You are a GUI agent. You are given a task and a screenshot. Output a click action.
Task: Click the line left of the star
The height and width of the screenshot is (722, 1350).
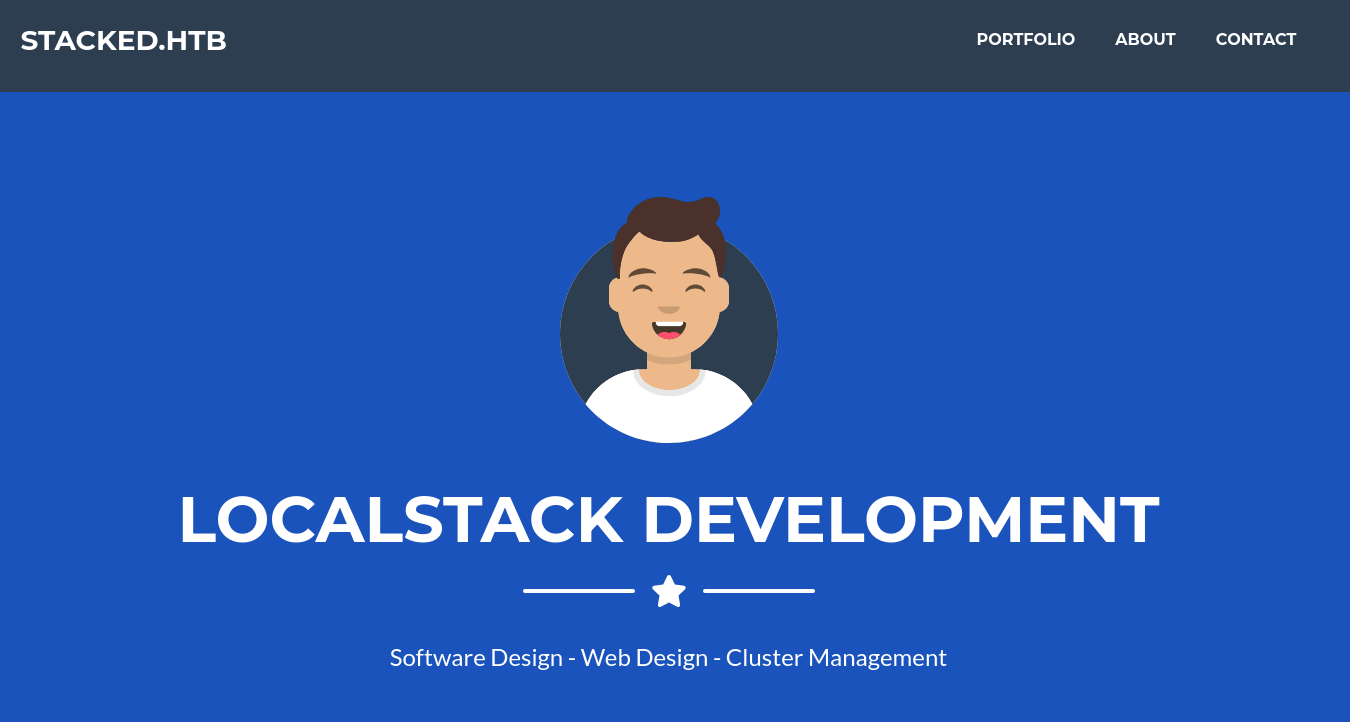coord(579,591)
